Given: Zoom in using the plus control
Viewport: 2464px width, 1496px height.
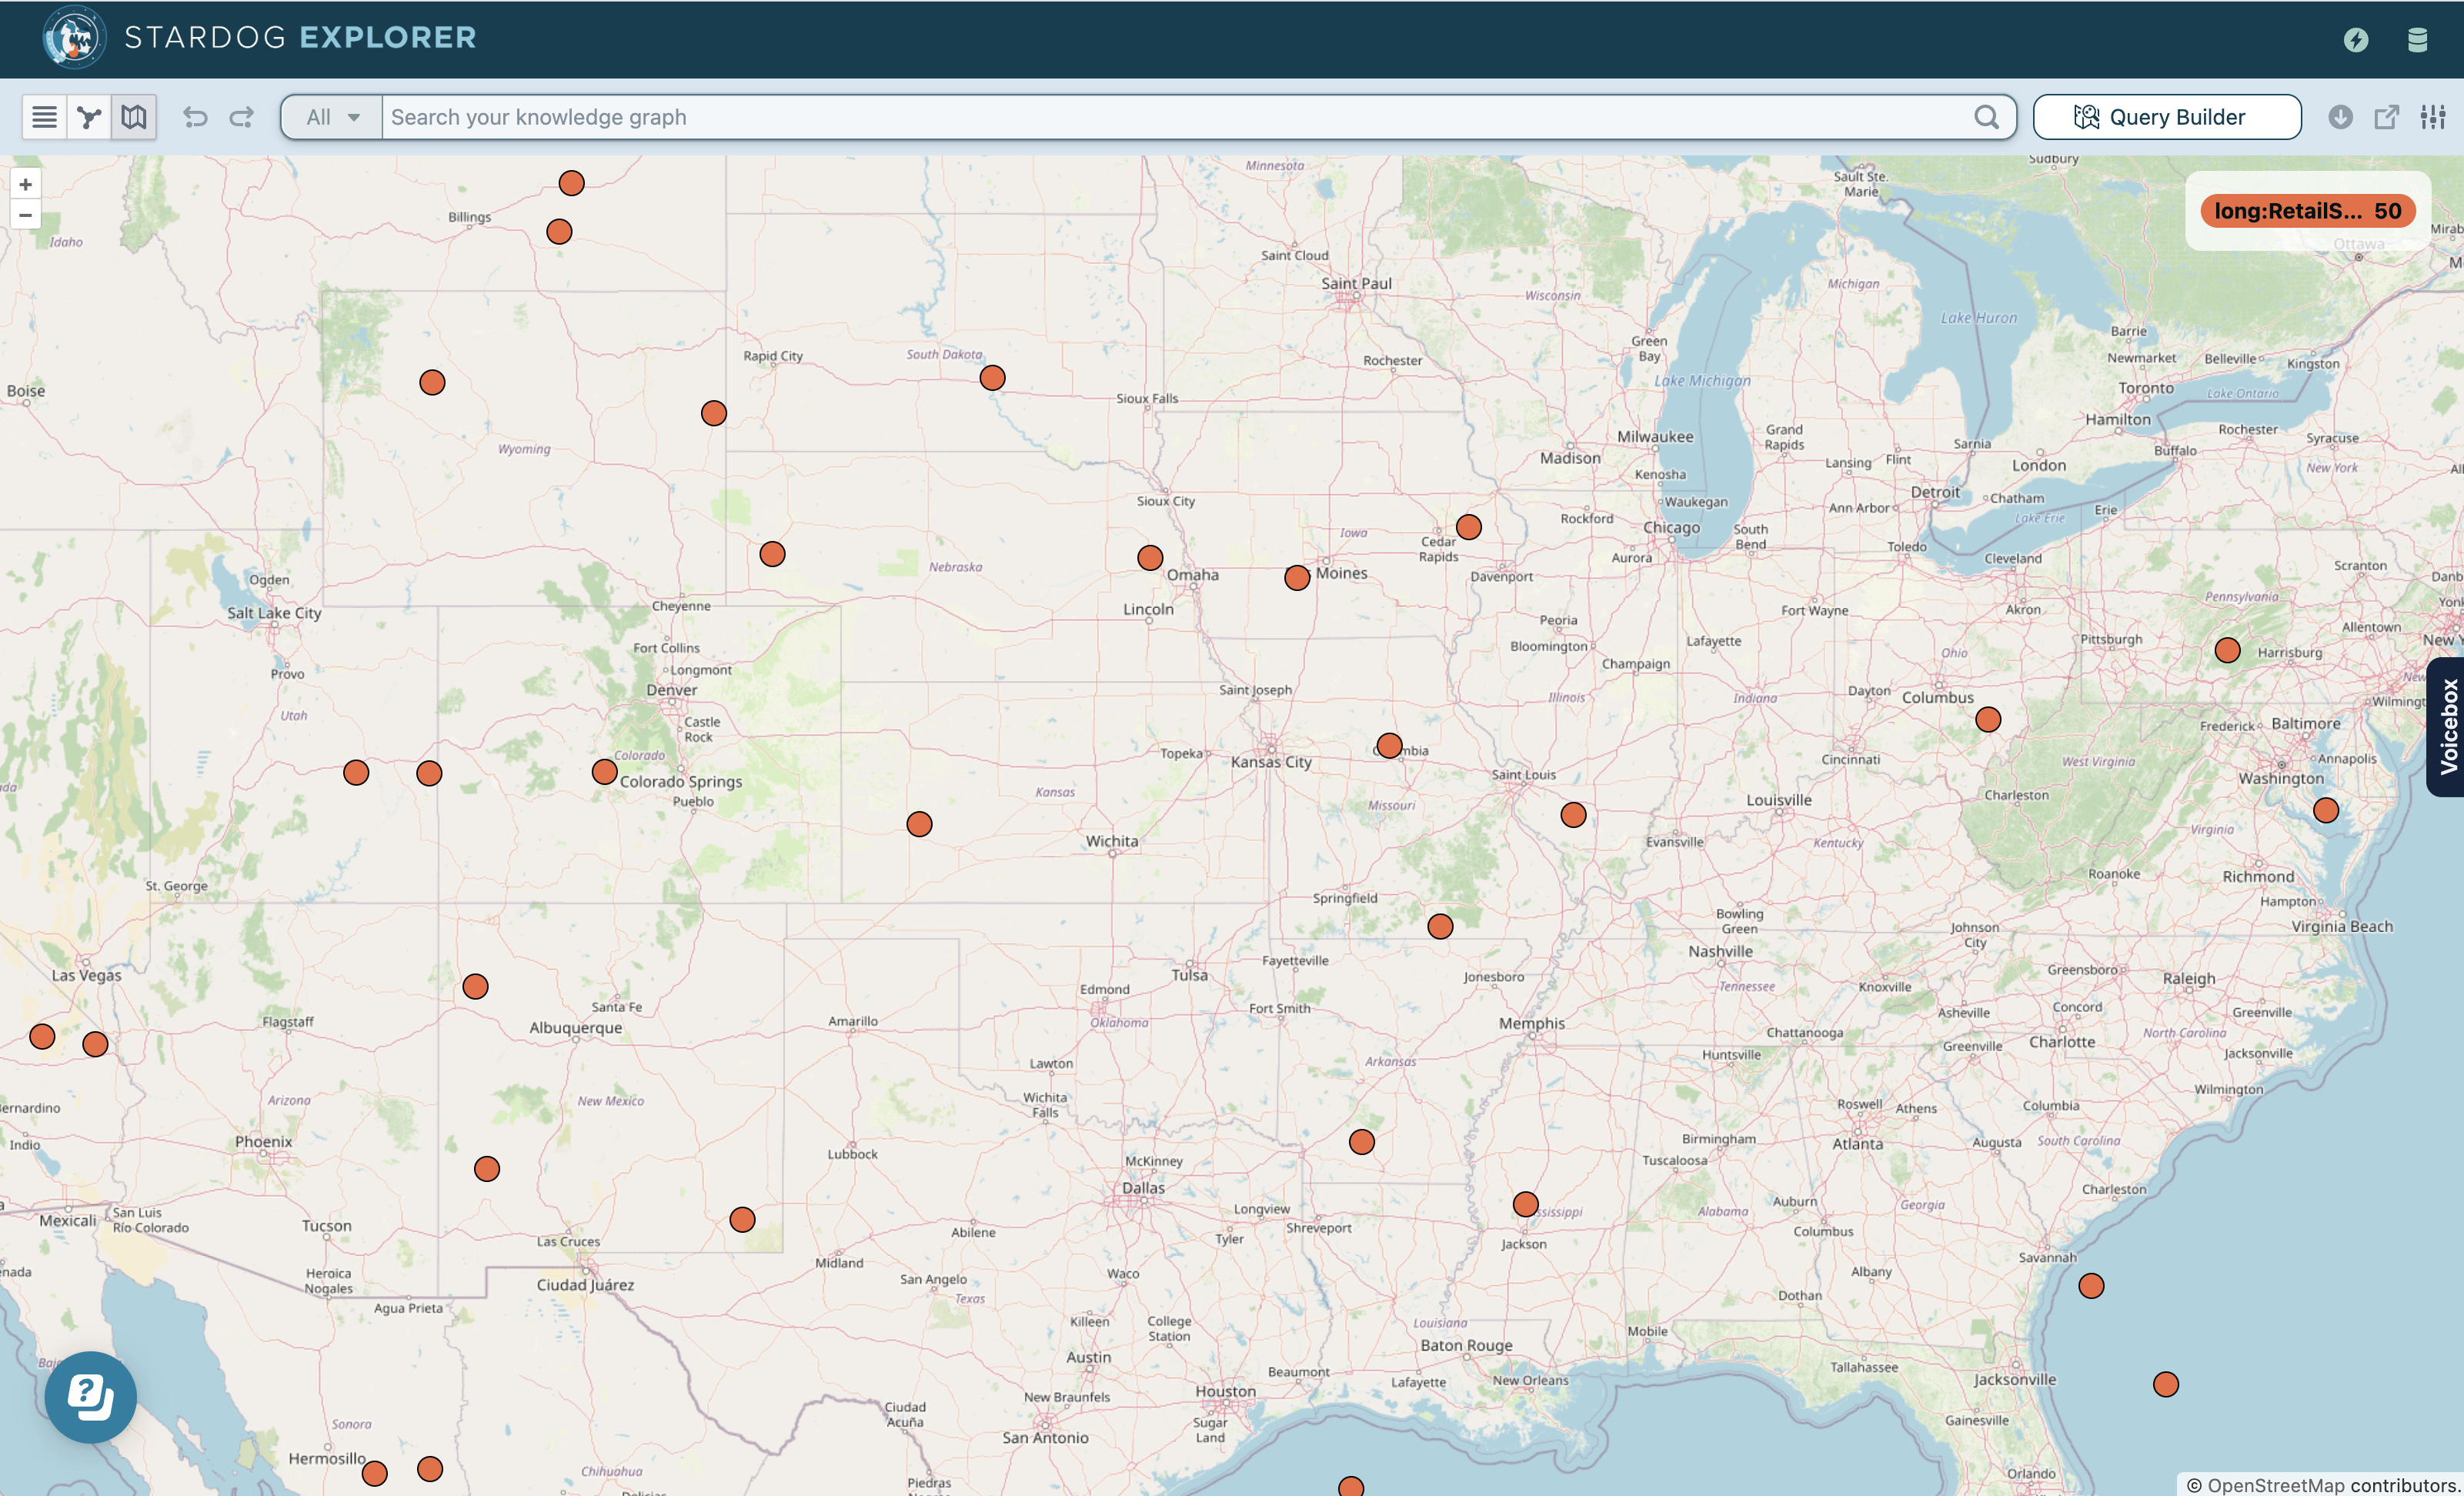Looking at the screenshot, I should point(25,183).
